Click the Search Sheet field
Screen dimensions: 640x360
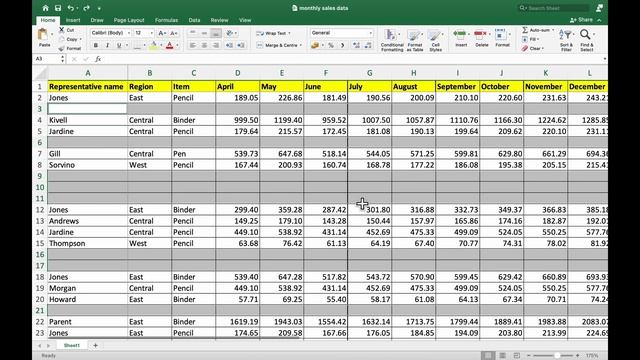point(553,8)
